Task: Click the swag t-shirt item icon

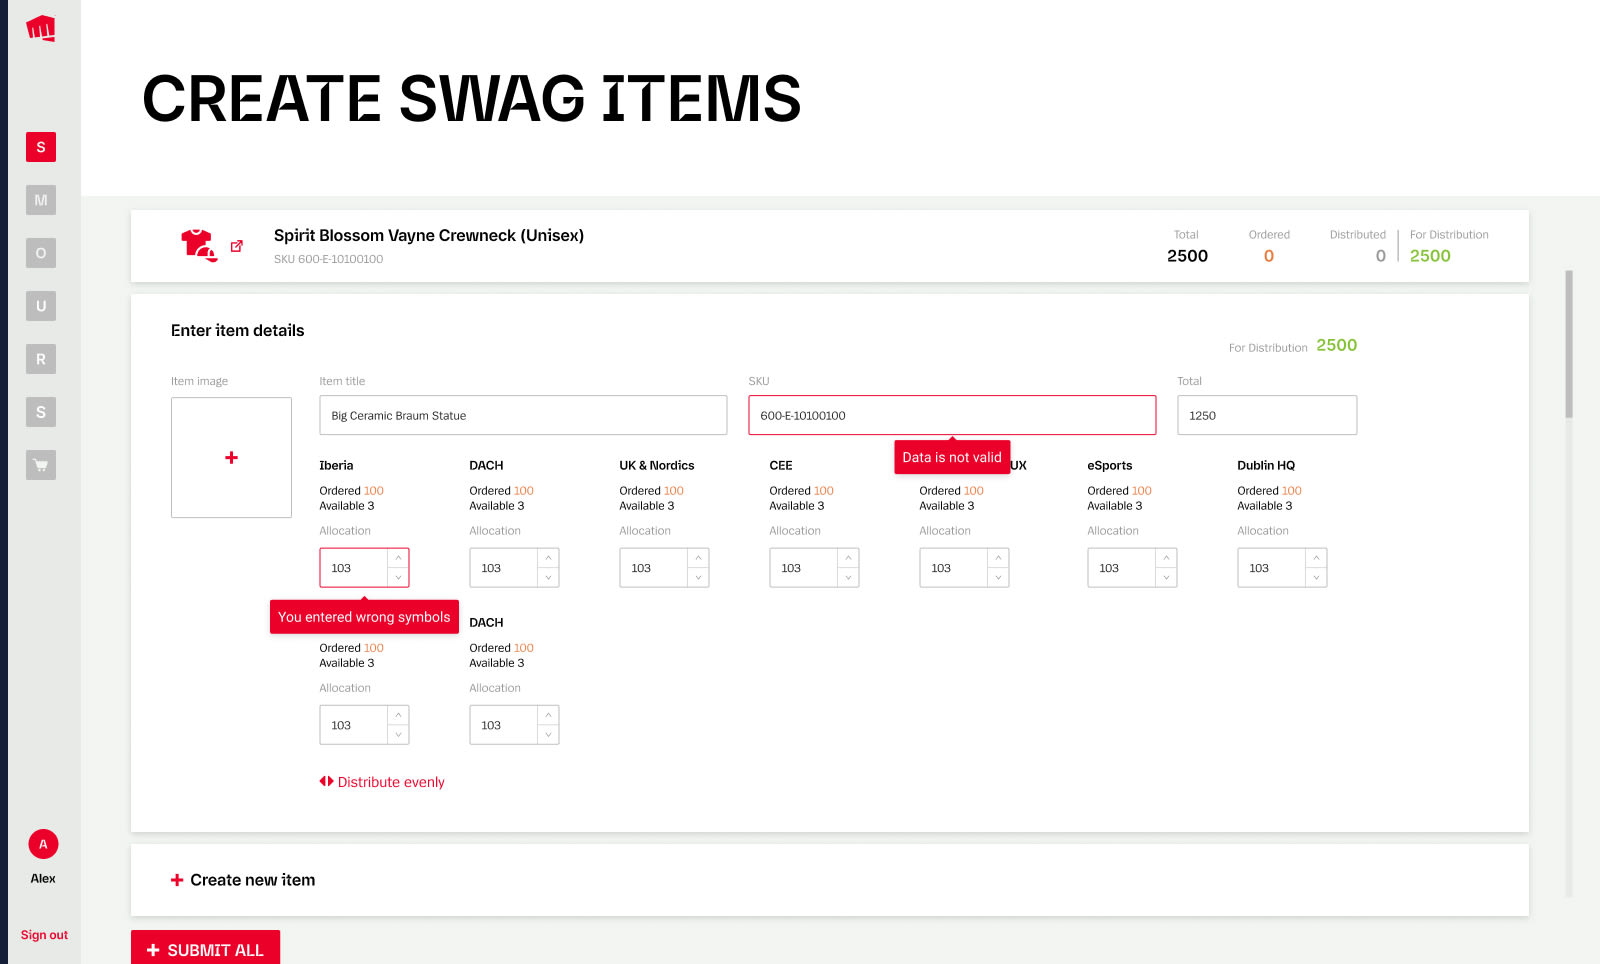Action: 198,245
